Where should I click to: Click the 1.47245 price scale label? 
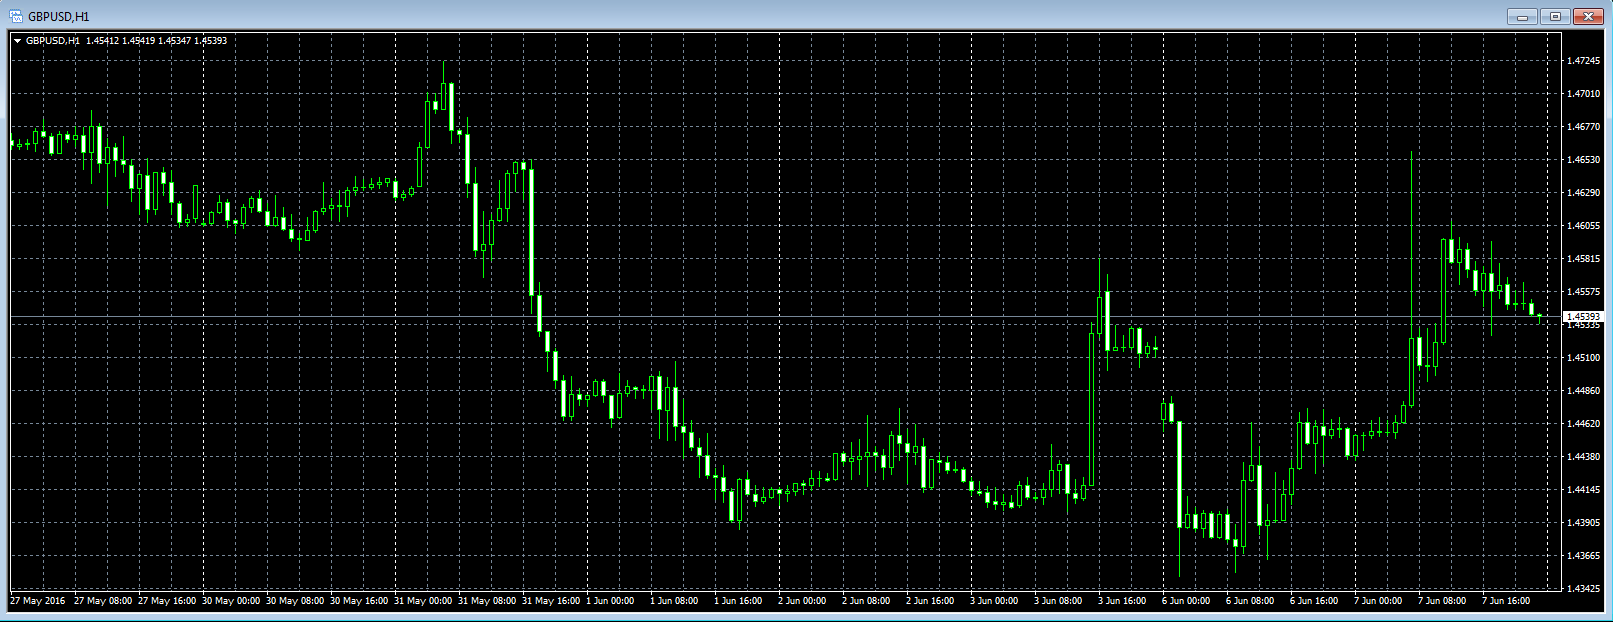point(1584,61)
